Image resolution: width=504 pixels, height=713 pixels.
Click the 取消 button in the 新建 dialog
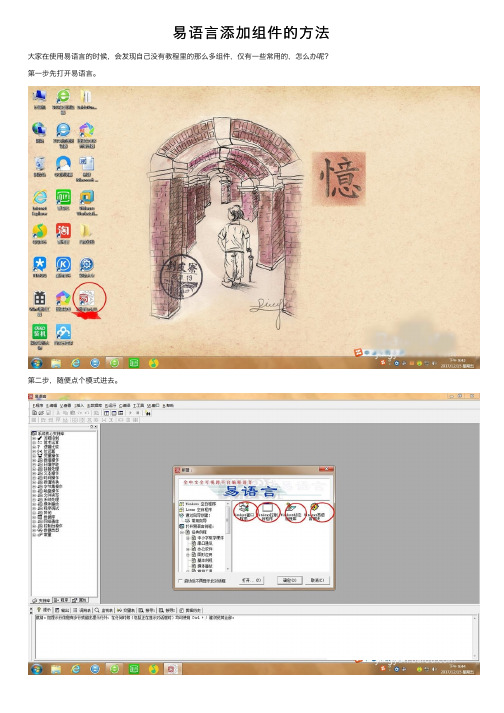[317, 581]
